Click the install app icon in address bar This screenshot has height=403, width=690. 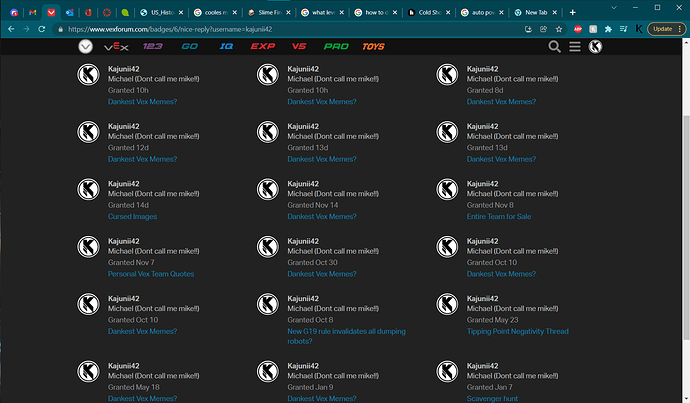coord(528,29)
